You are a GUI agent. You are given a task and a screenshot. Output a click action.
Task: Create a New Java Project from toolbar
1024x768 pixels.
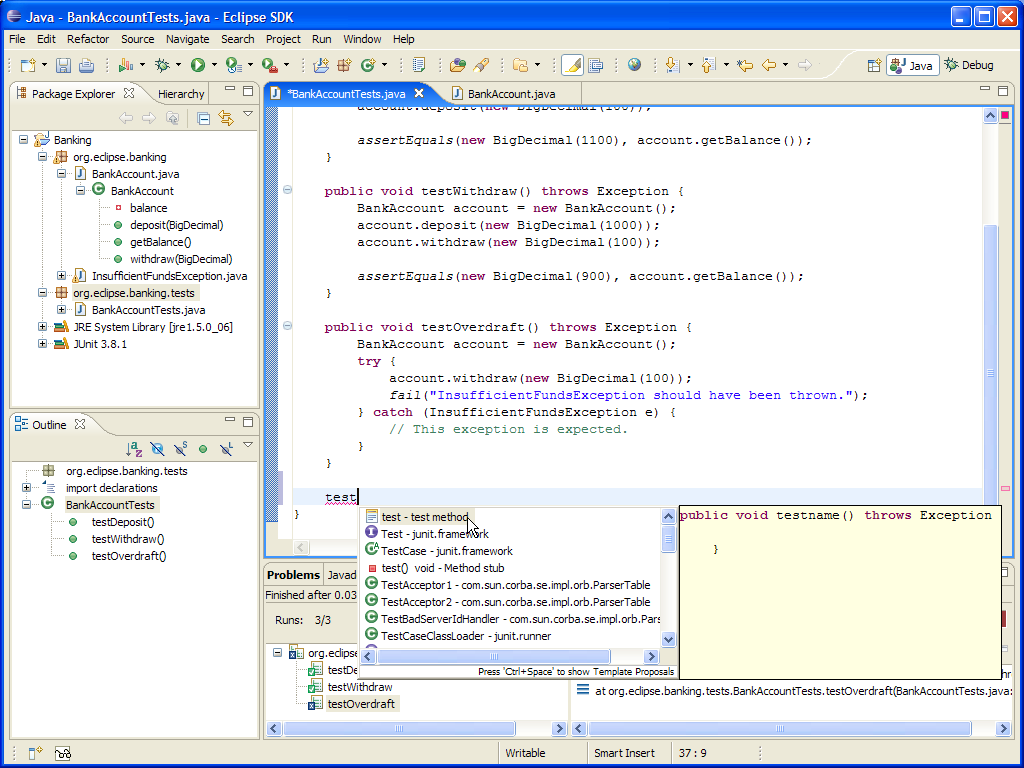321,65
